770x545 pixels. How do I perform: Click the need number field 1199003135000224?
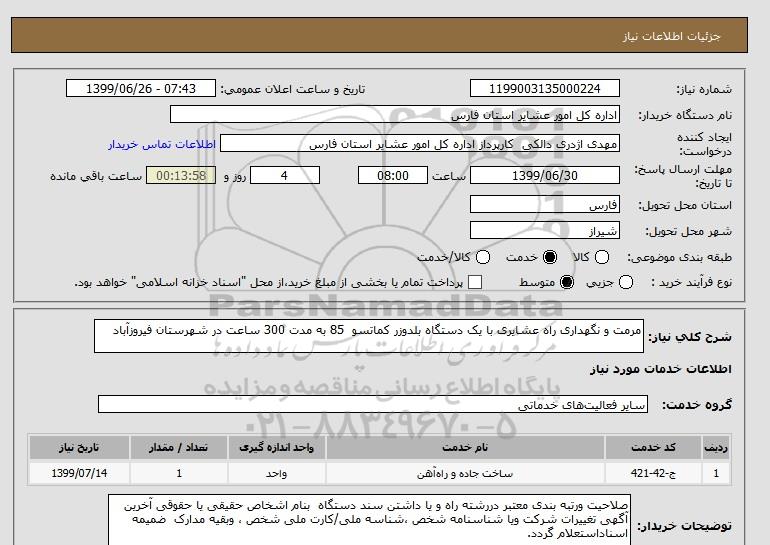point(545,88)
